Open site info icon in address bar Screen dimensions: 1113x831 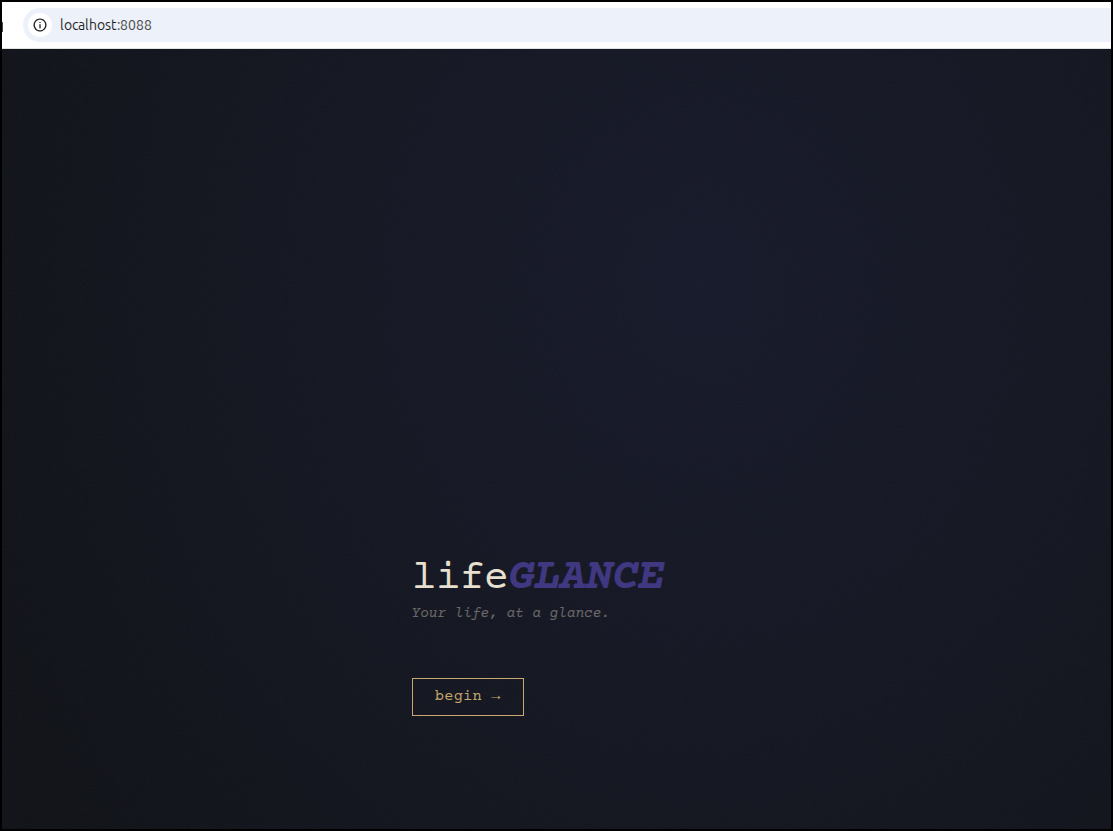pos(40,25)
